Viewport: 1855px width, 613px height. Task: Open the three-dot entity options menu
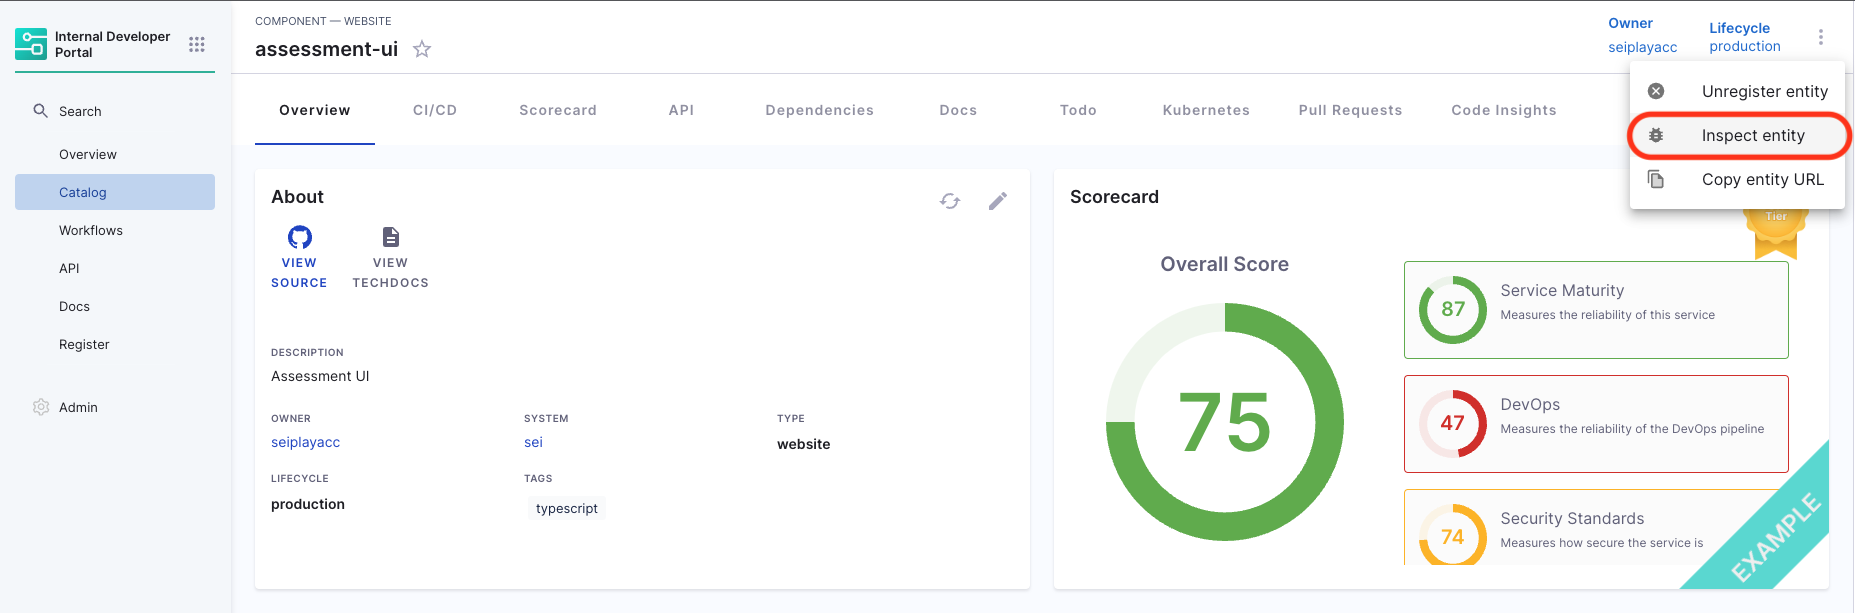[1820, 37]
